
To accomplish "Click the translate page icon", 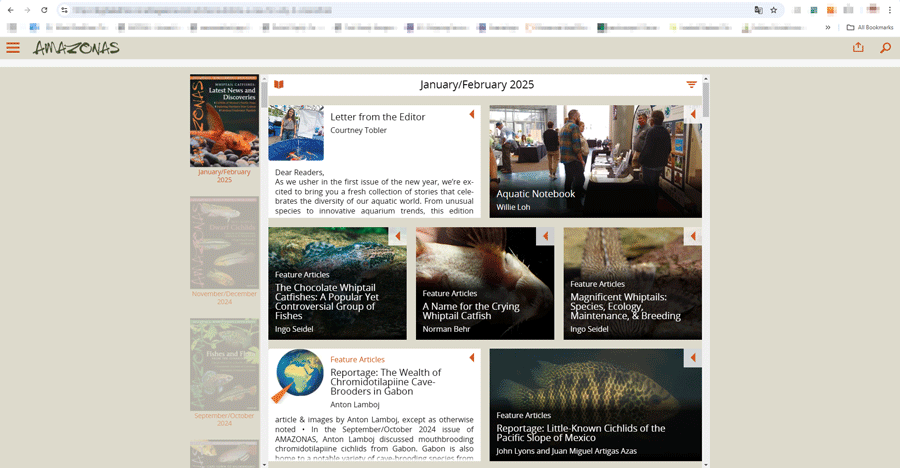I will click(758, 10).
